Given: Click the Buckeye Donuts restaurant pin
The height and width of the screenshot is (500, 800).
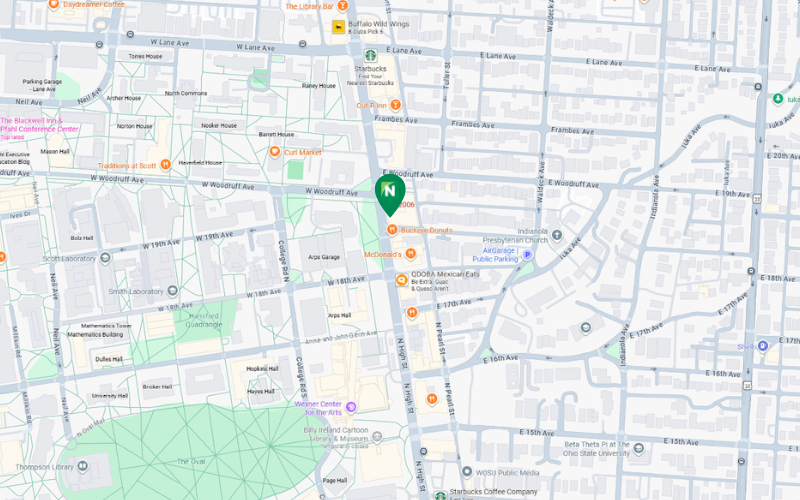Looking at the screenshot, I should click(392, 230).
